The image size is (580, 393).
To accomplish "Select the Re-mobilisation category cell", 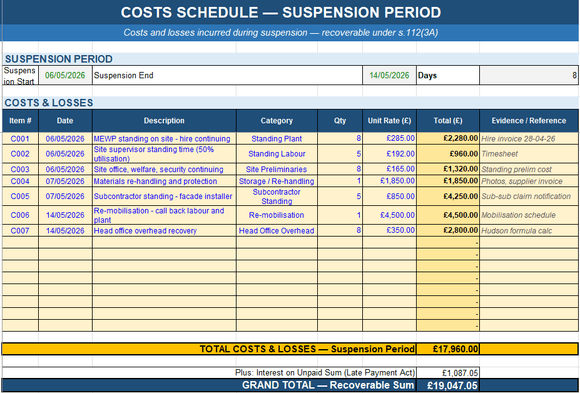I will tap(277, 215).
